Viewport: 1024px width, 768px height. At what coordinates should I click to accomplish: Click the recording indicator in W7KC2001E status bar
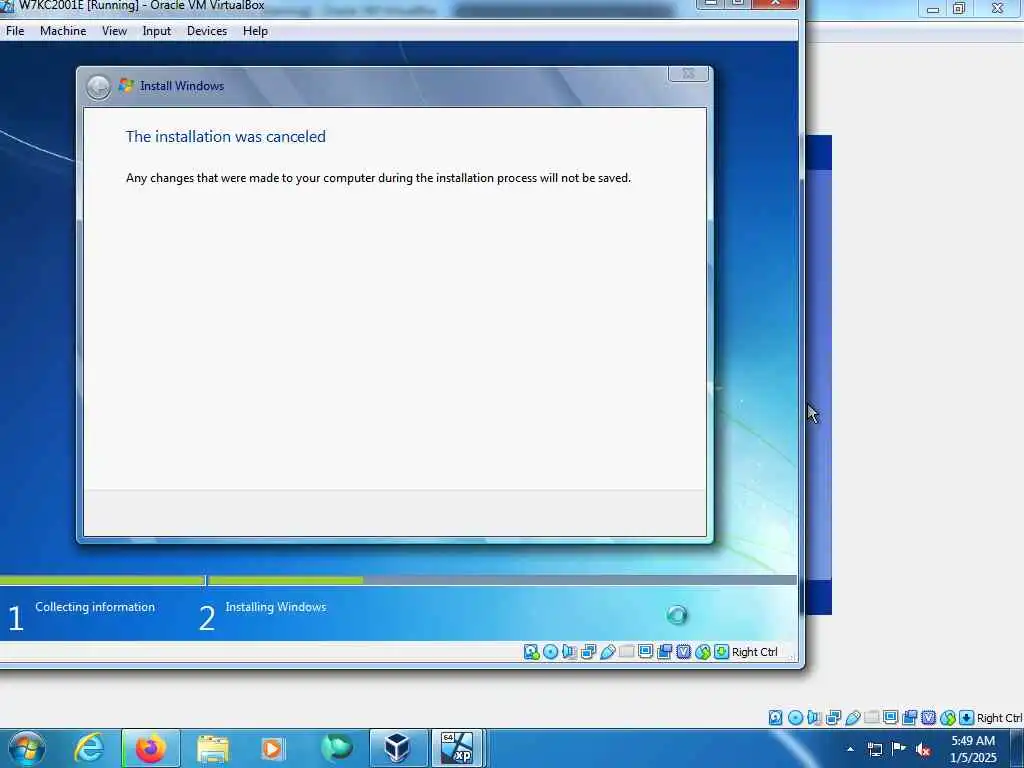point(664,652)
